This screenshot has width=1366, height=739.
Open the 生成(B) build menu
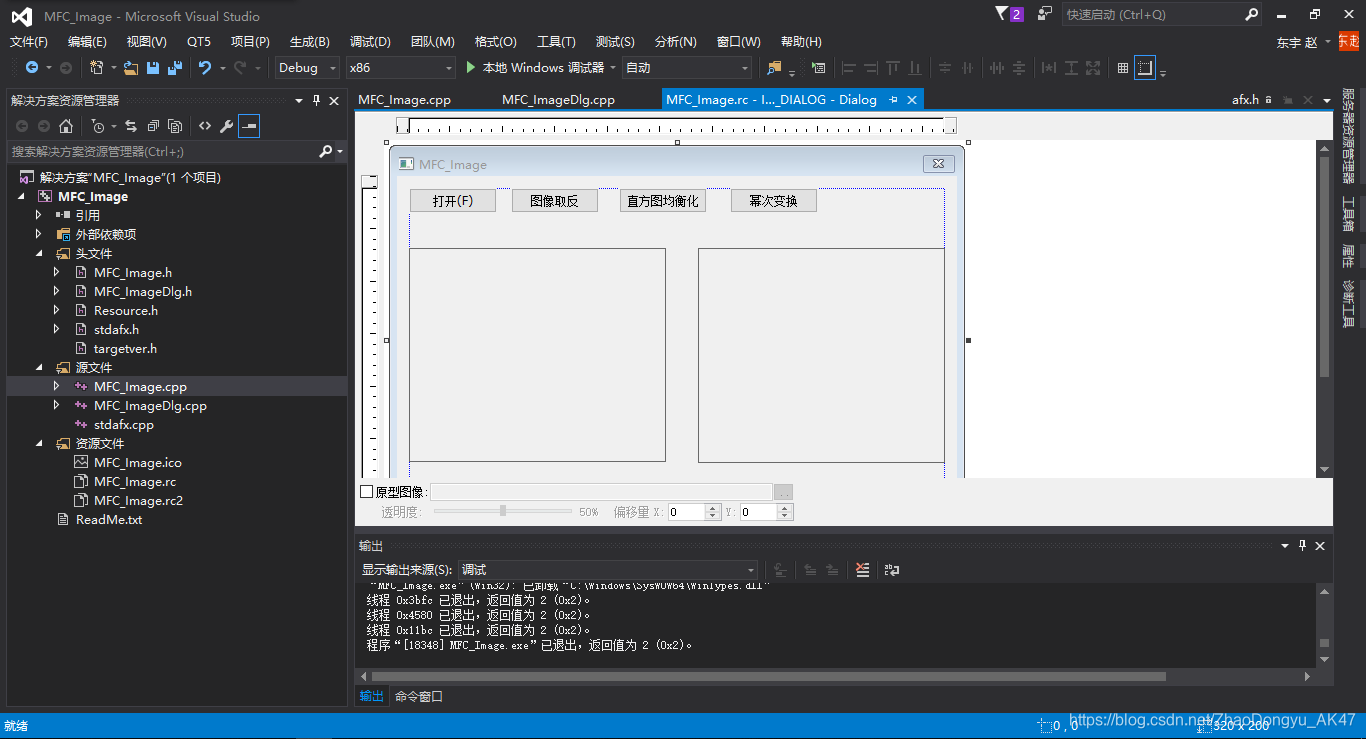[x=309, y=41]
